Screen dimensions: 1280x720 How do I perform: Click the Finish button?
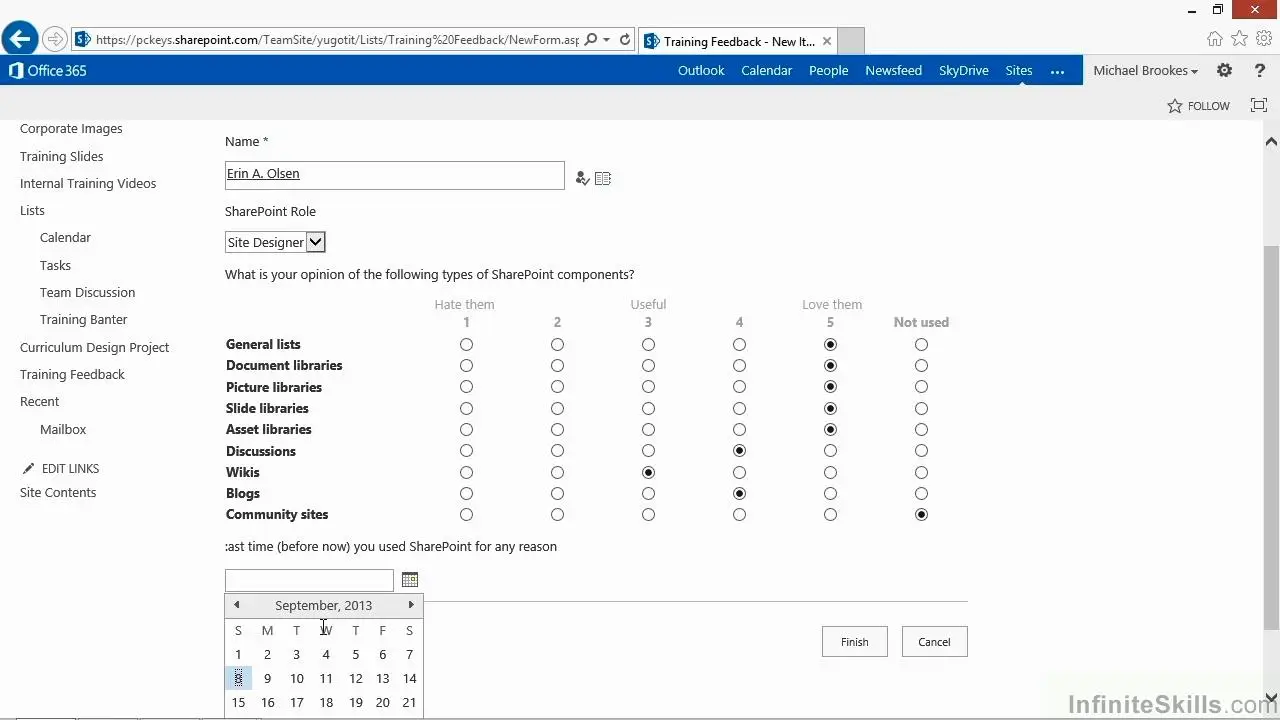pyautogui.click(x=855, y=642)
